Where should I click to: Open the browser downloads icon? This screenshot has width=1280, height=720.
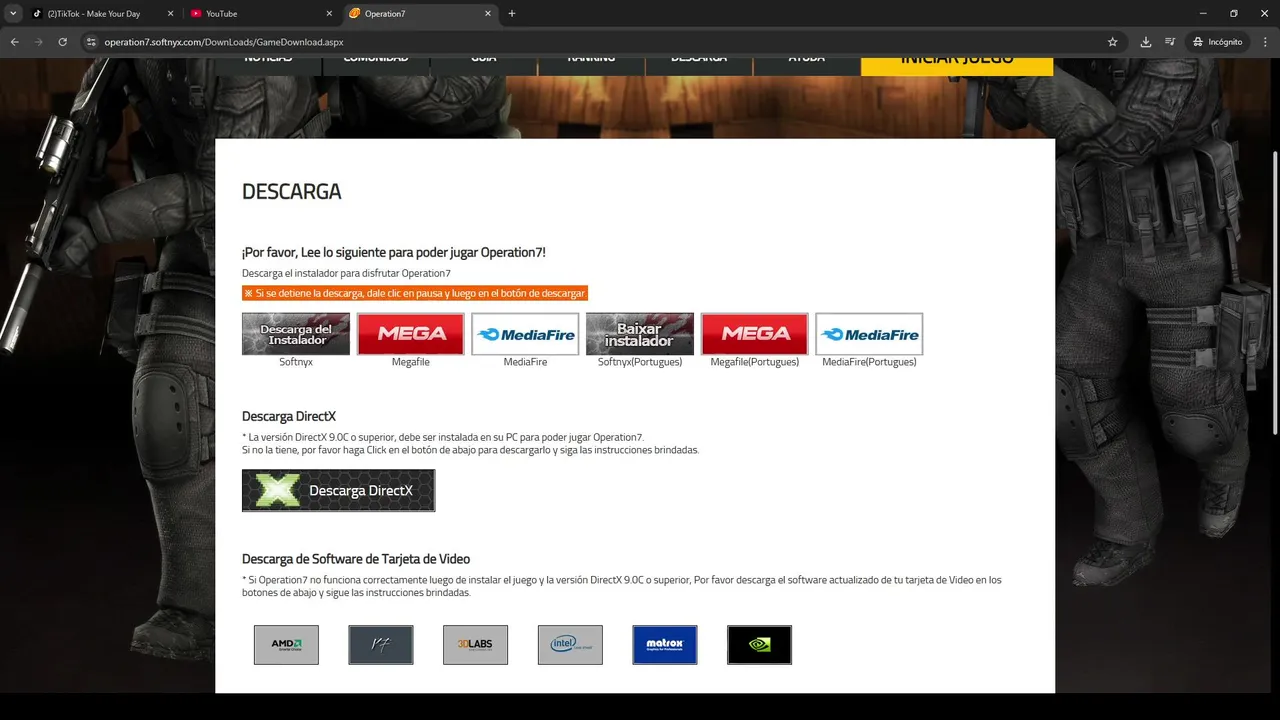point(1146,42)
